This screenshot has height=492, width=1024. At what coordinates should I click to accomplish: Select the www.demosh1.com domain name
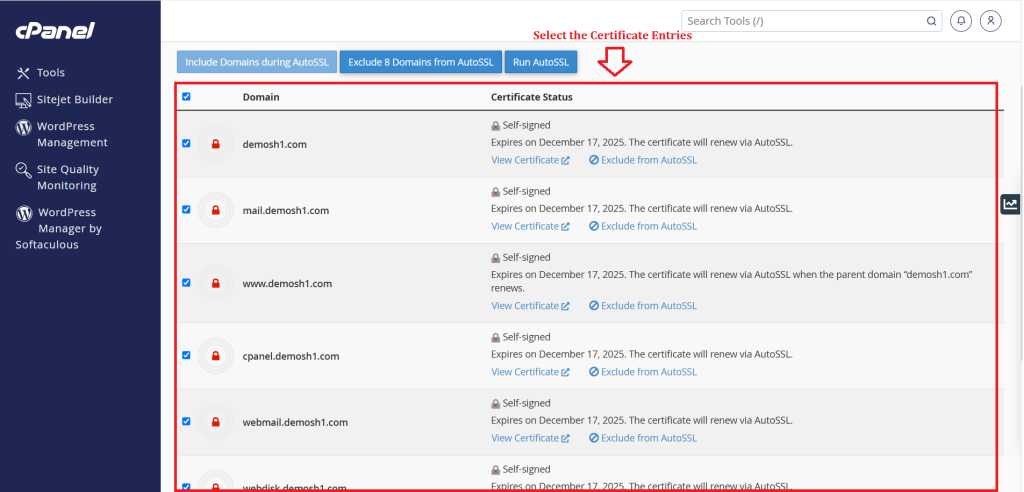click(287, 284)
